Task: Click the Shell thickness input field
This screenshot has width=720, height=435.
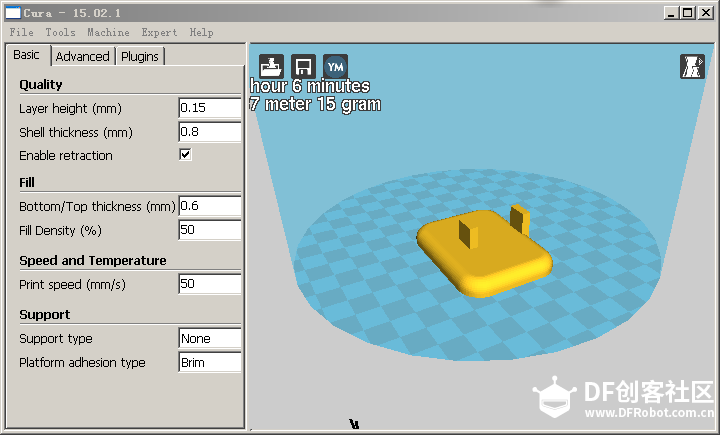Action: pos(210,132)
